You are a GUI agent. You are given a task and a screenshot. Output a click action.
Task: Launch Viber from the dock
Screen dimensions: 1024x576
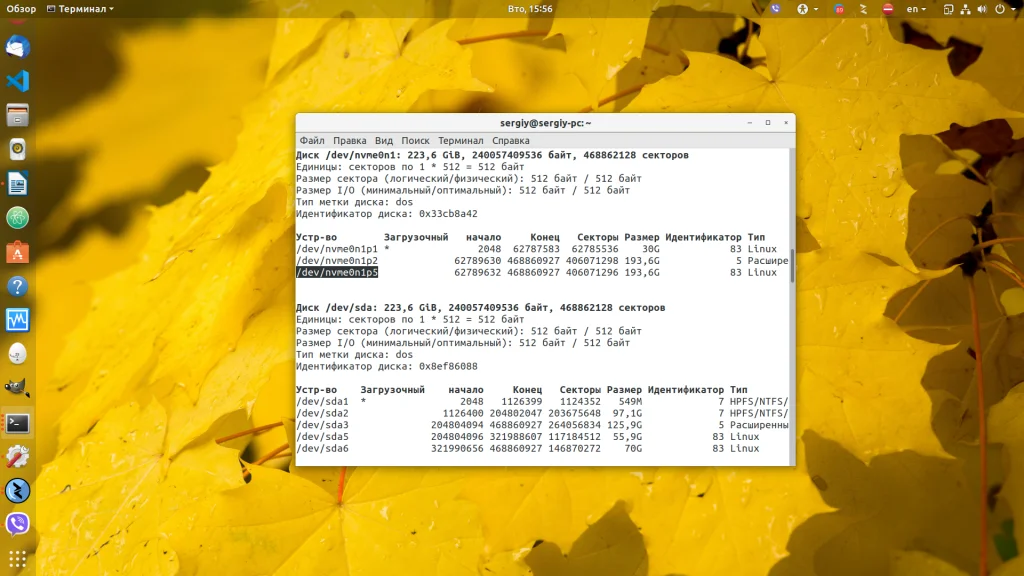coord(18,524)
